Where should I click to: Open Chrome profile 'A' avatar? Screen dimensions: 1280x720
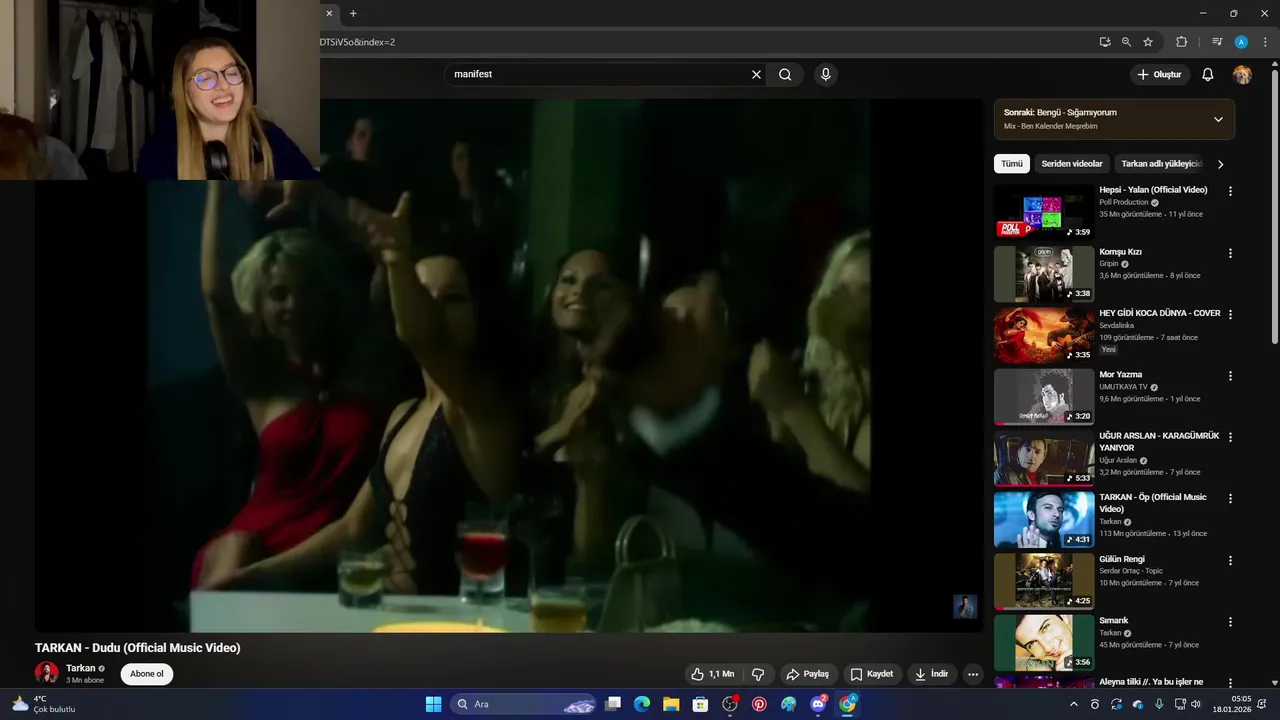[1241, 42]
